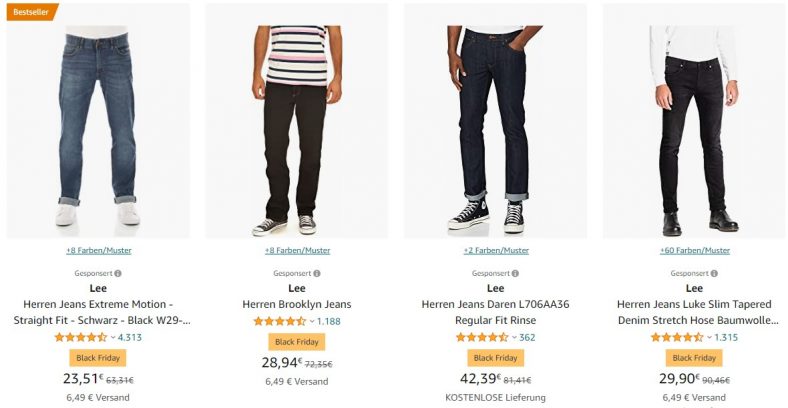Expand rating chevron beside the 1.188 reviews count
The width and height of the screenshot is (788, 408).
point(312,322)
